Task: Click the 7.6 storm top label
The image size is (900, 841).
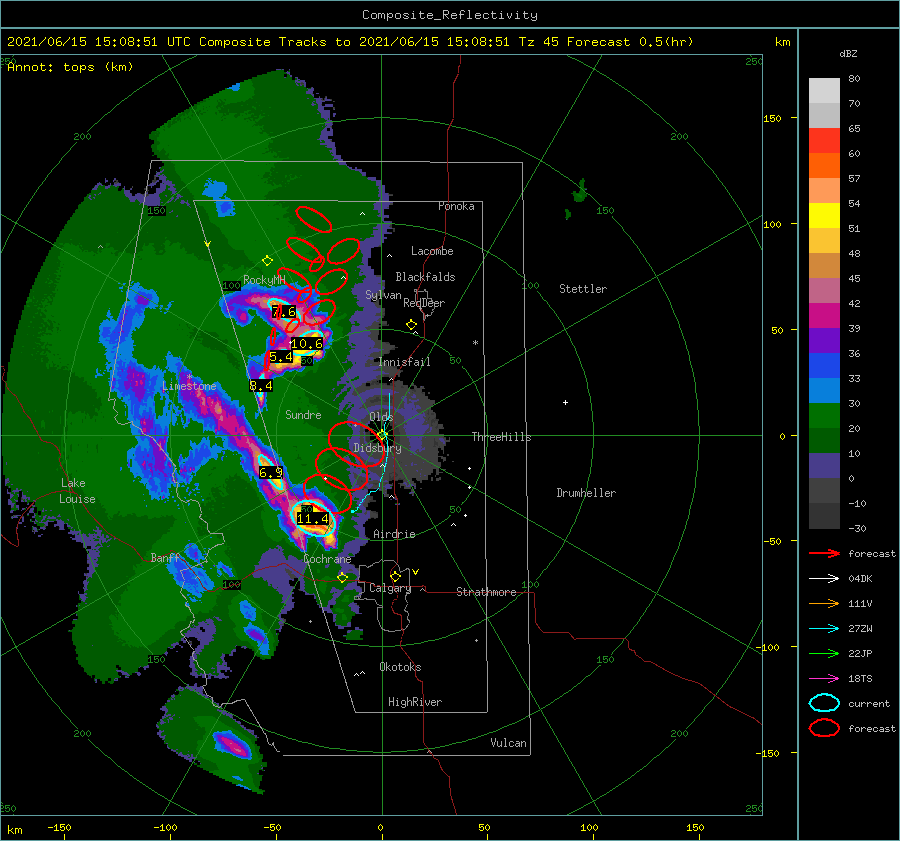Action: coord(284,312)
